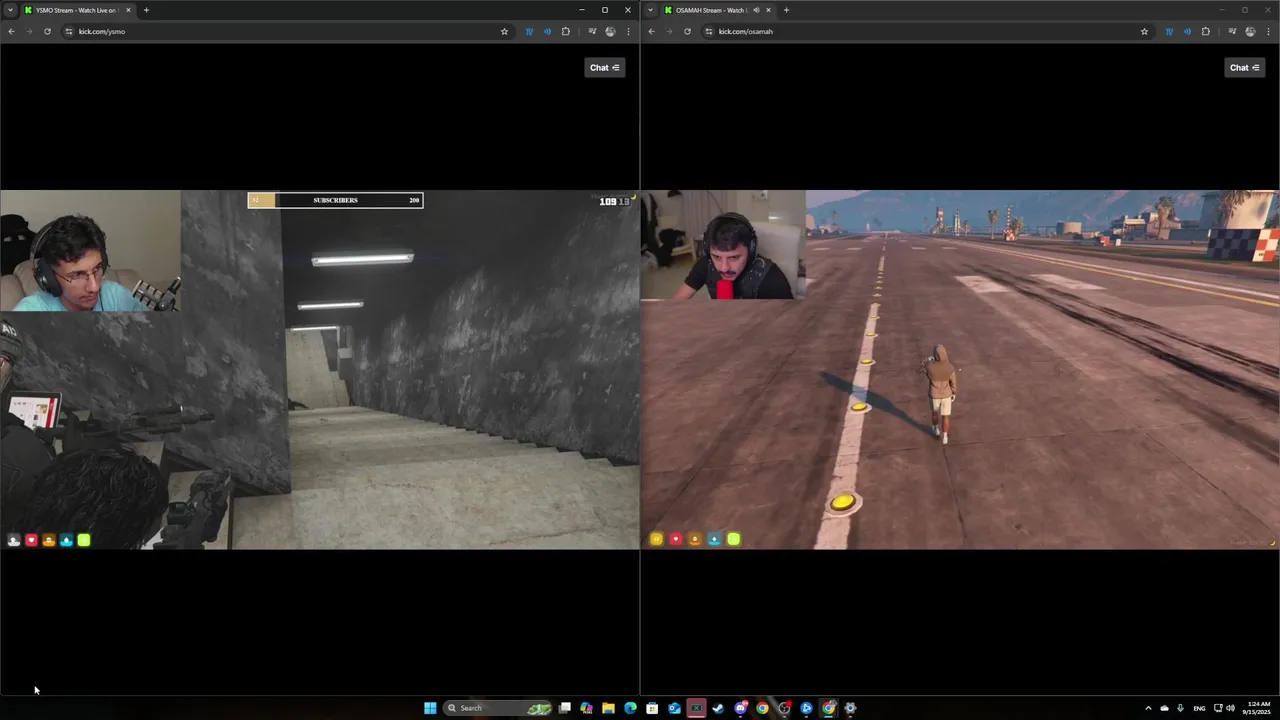The height and width of the screenshot is (720, 1280).
Task: Open Extensions puzzle icon in OSAMAH window
Action: (x=1206, y=31)
